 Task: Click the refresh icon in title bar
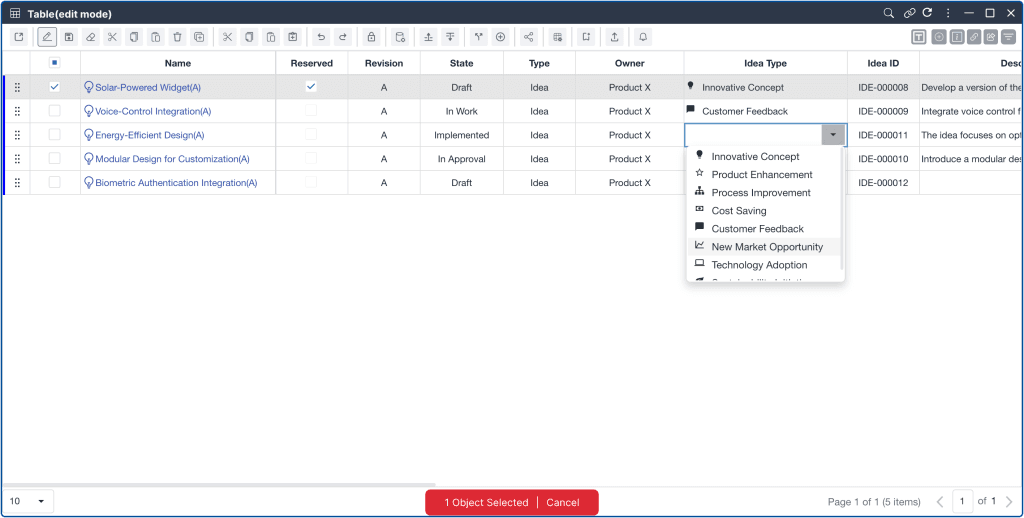click(927, 13)
